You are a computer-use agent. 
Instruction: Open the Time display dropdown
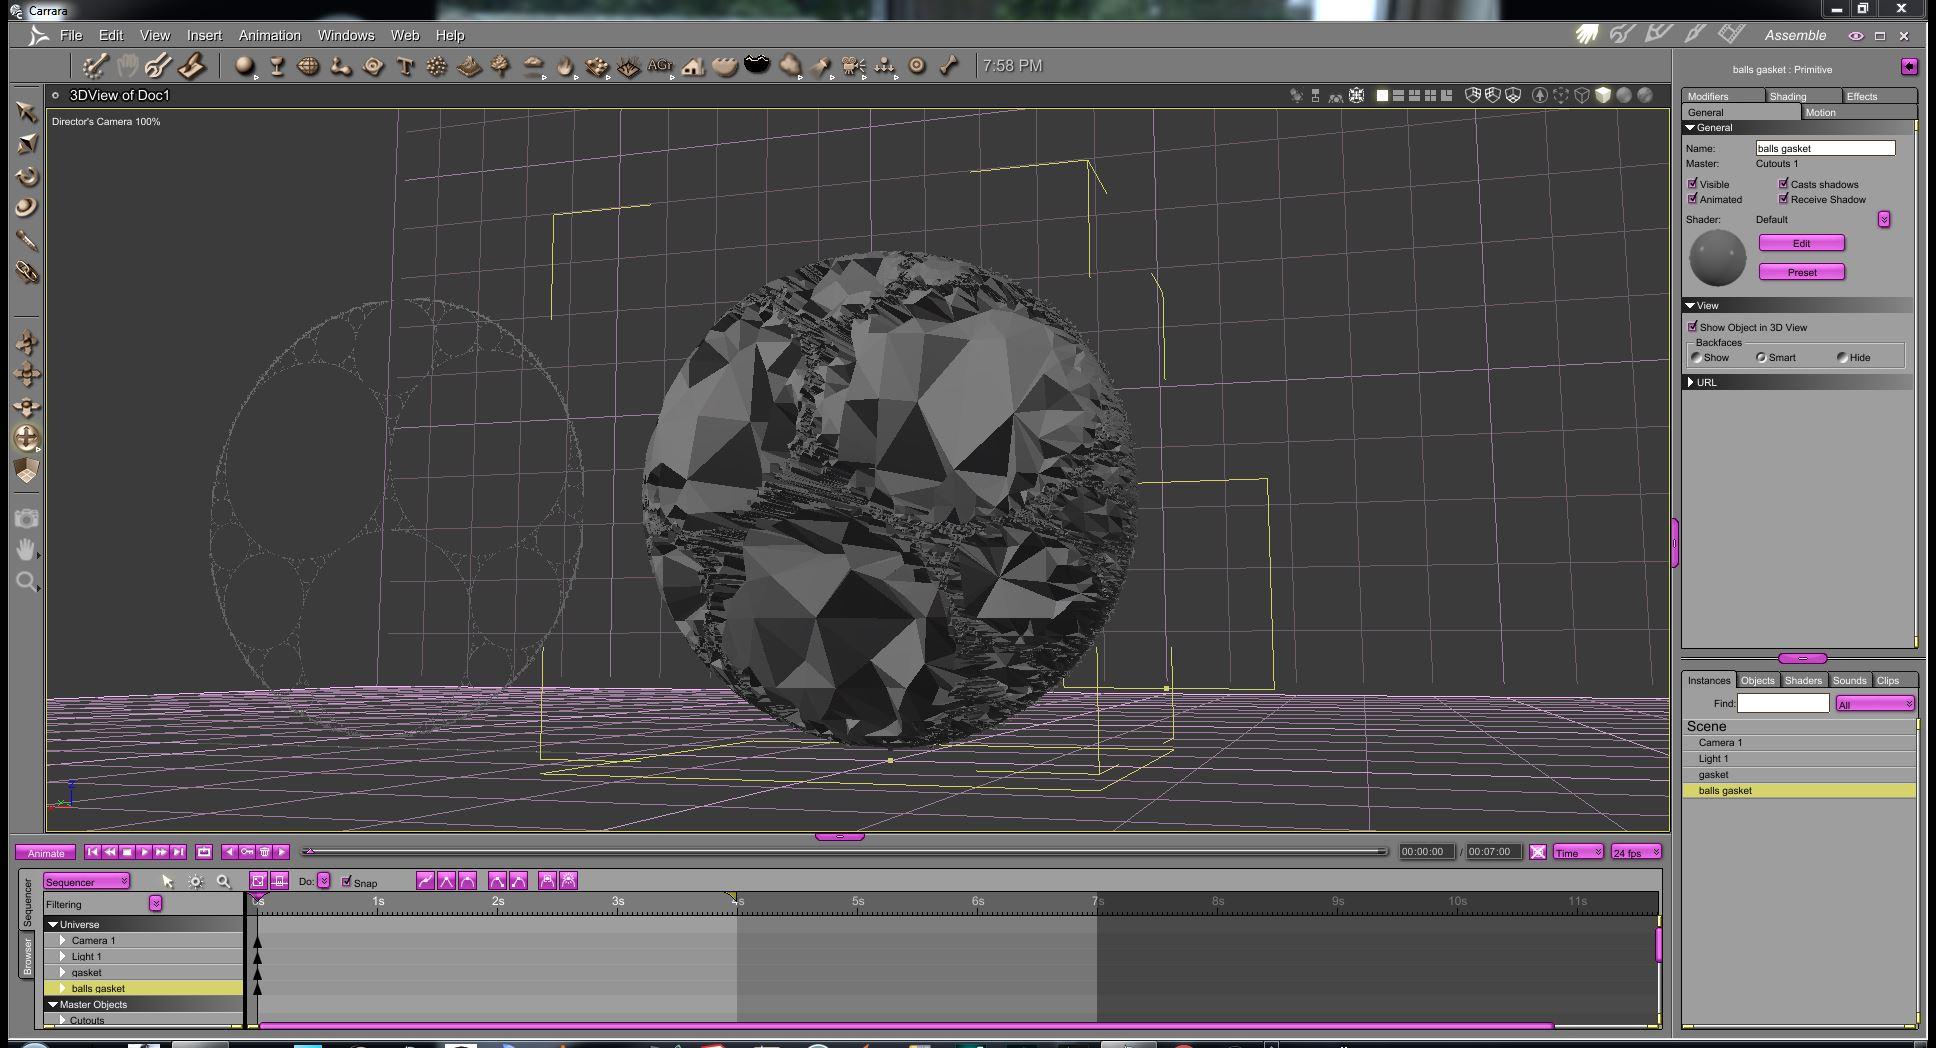1578,852
